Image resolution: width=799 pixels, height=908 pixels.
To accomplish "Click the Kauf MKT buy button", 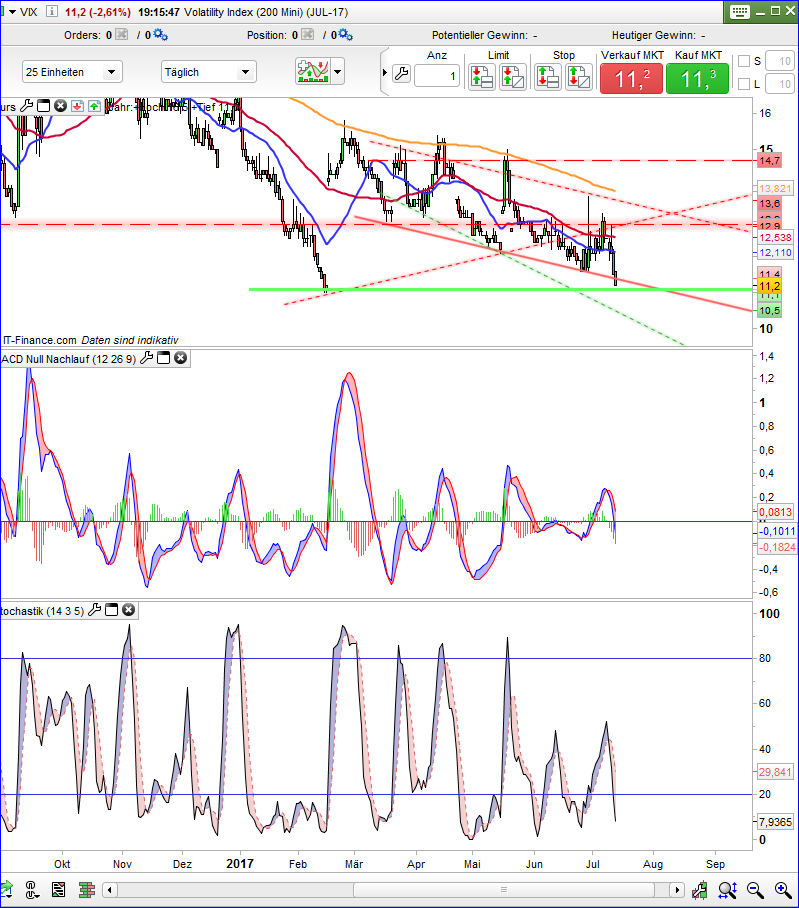I will click(697, 78).
